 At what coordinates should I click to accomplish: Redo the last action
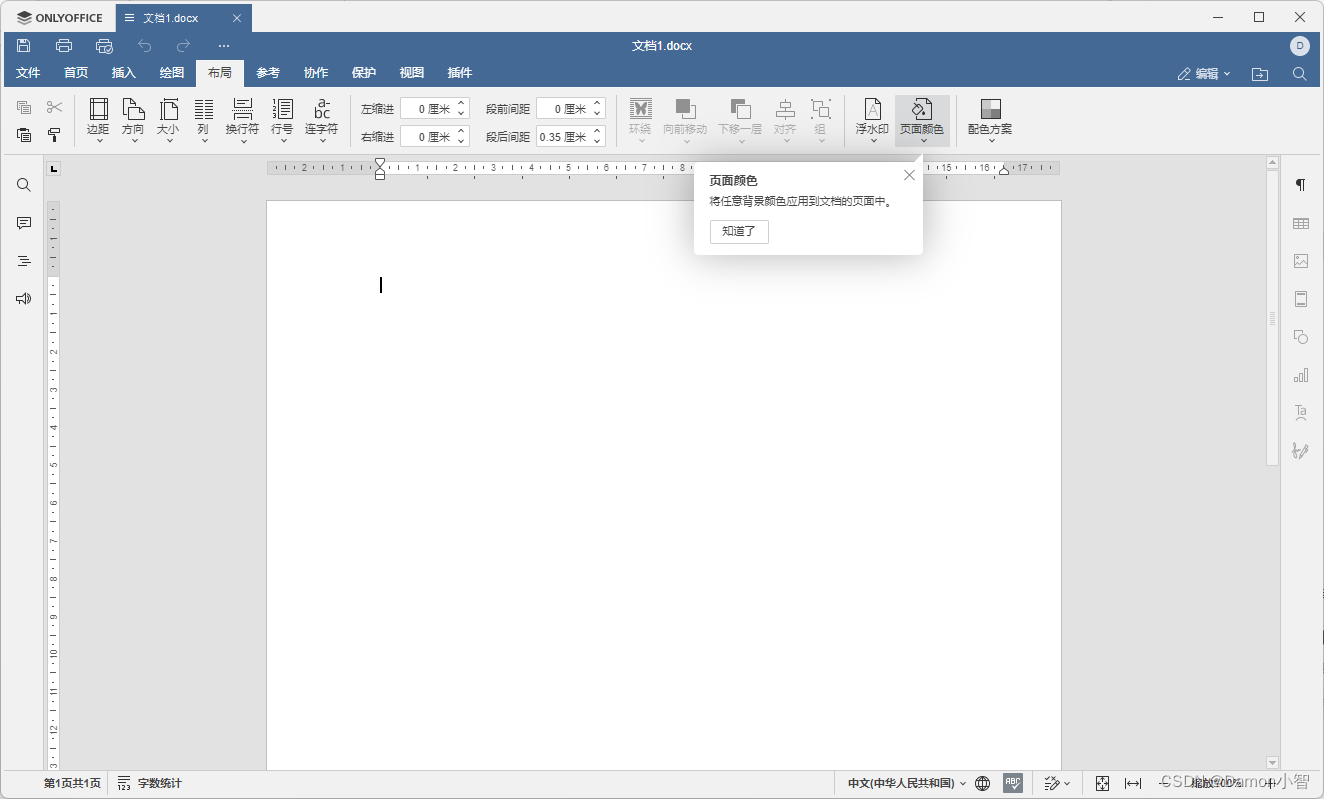(183, 46)
